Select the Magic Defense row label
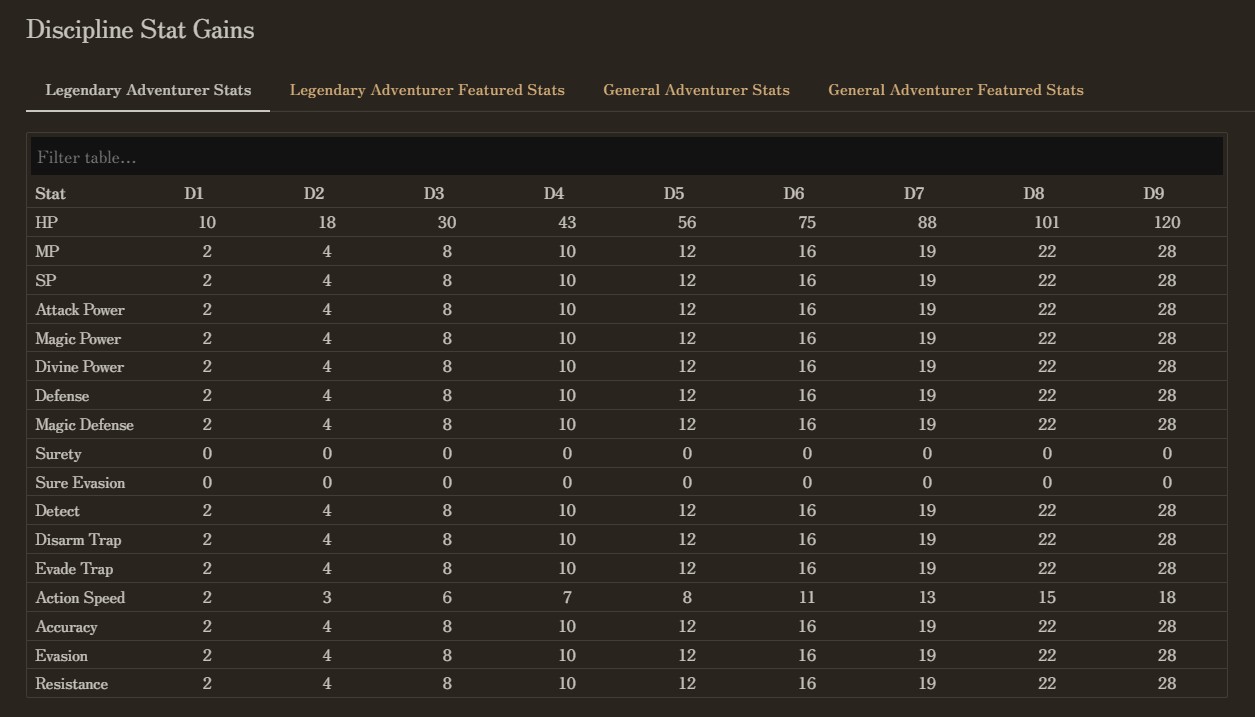 84,424
